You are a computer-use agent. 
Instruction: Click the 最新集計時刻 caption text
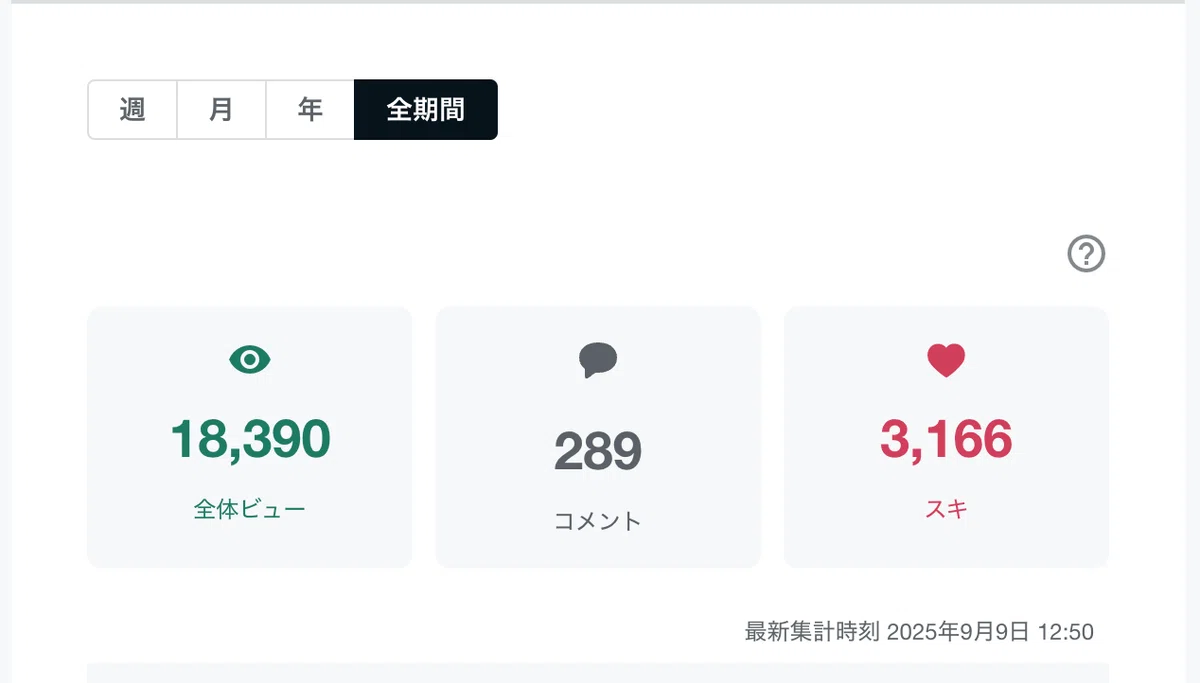(812, 632)
